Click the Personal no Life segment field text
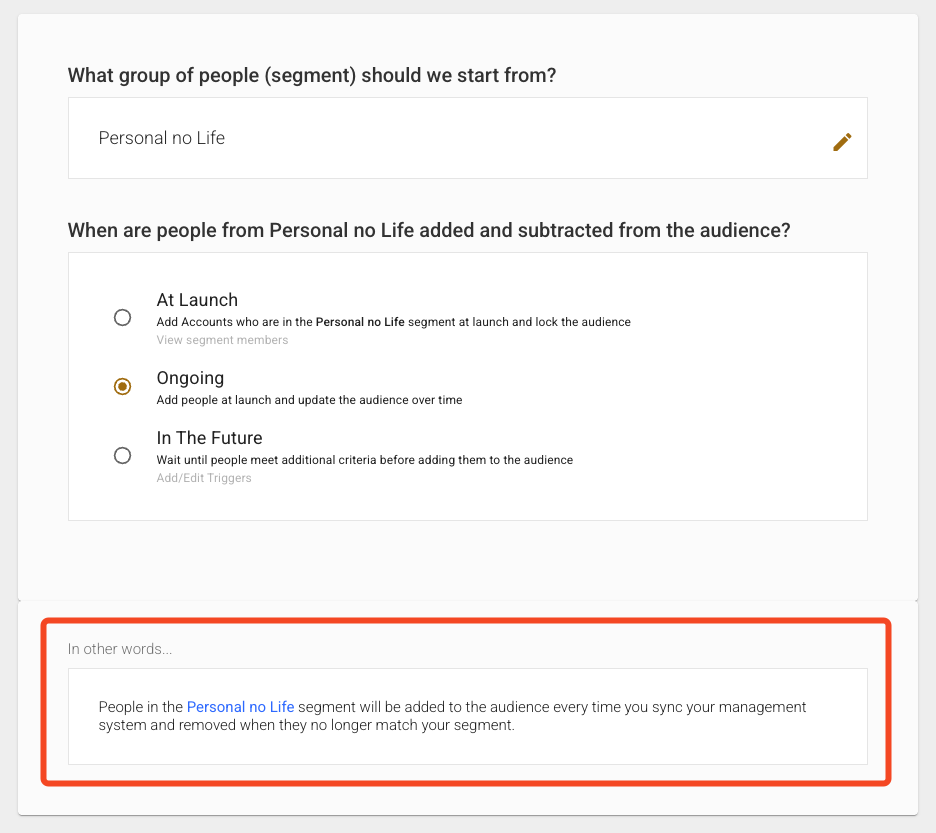Screen dimensions: 936x833 [162, 138]
